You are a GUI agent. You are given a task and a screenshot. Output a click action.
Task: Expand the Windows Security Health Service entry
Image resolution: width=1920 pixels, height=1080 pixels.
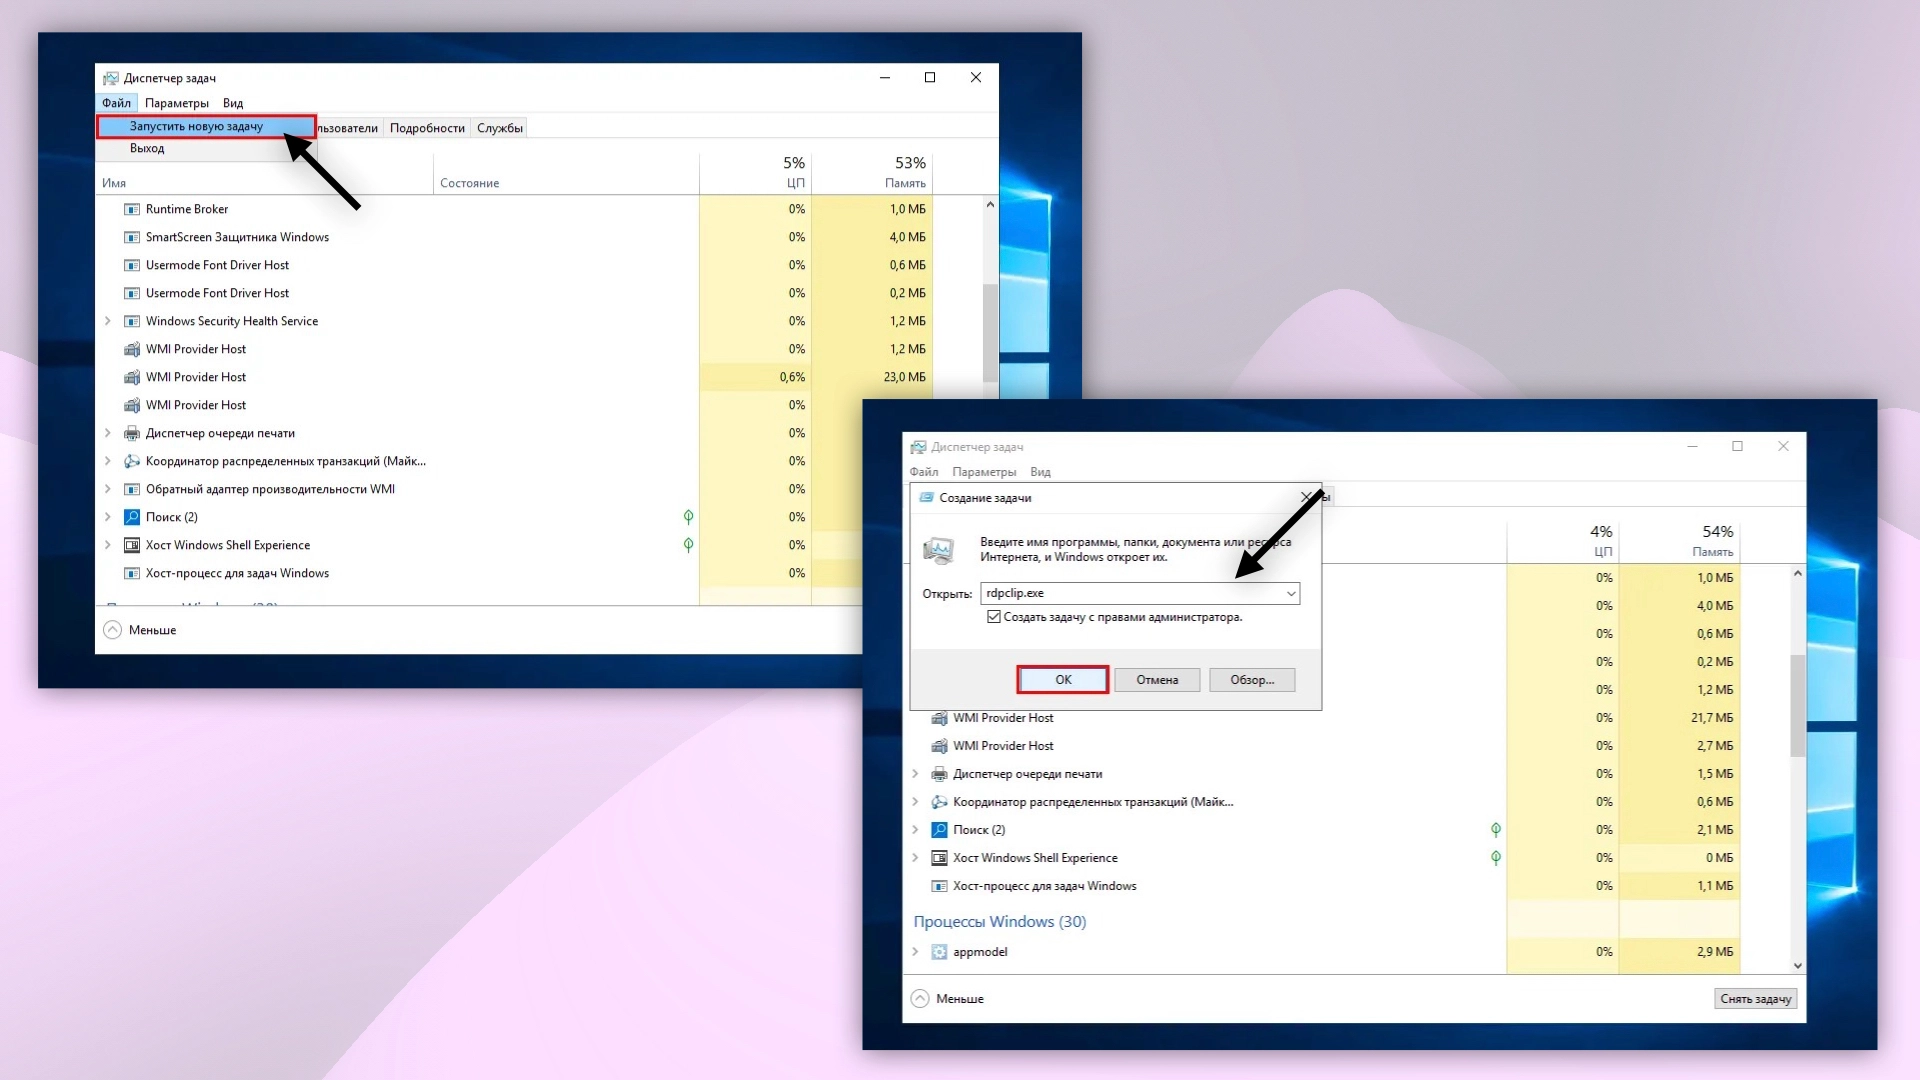click(x=108, y=321)
